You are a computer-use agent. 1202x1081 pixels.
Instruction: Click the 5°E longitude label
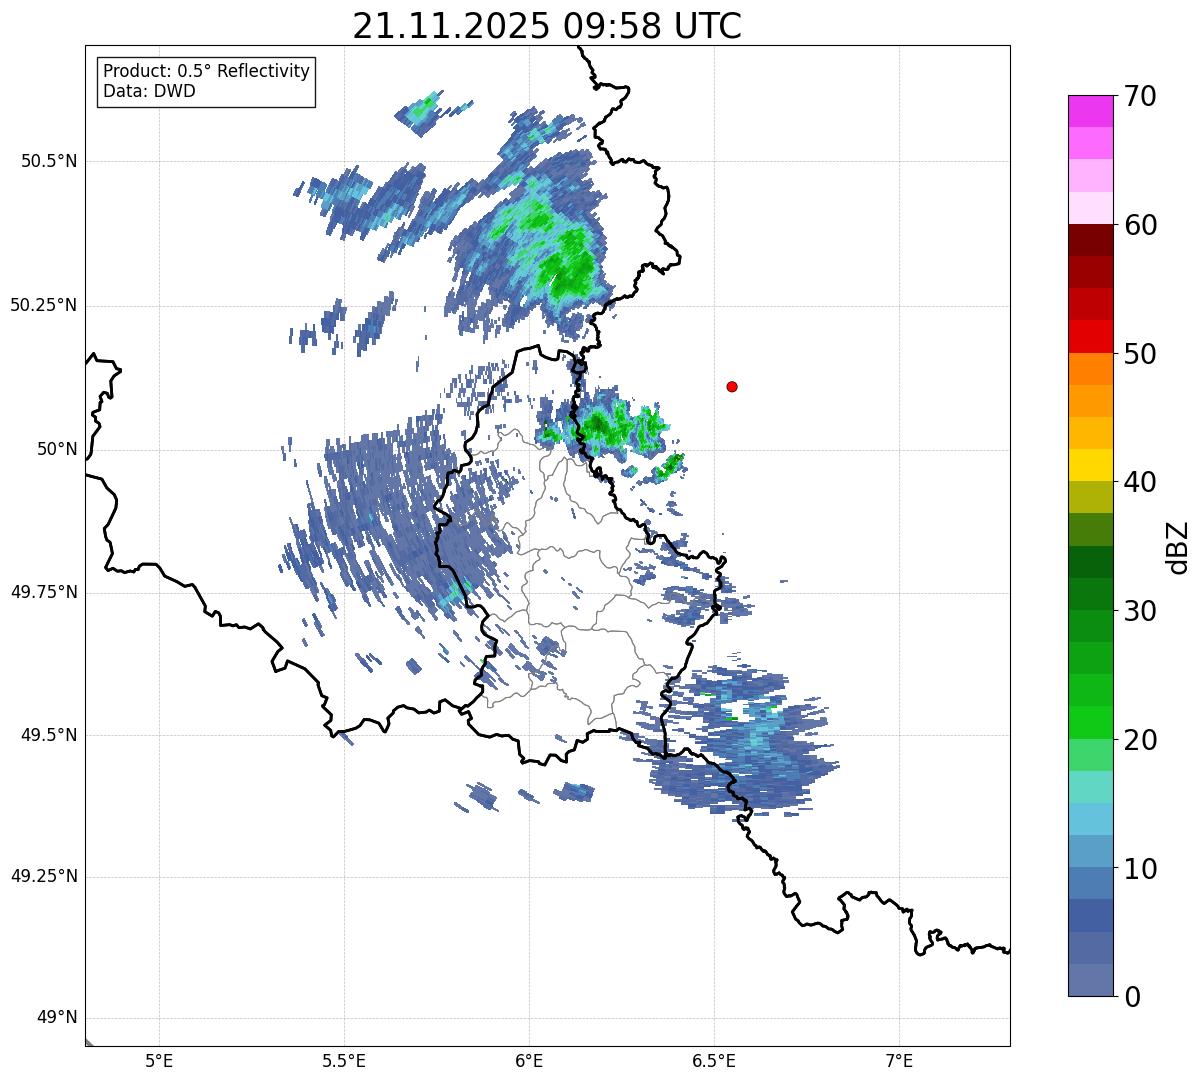pyautogui.click(x=159, y=1061)
